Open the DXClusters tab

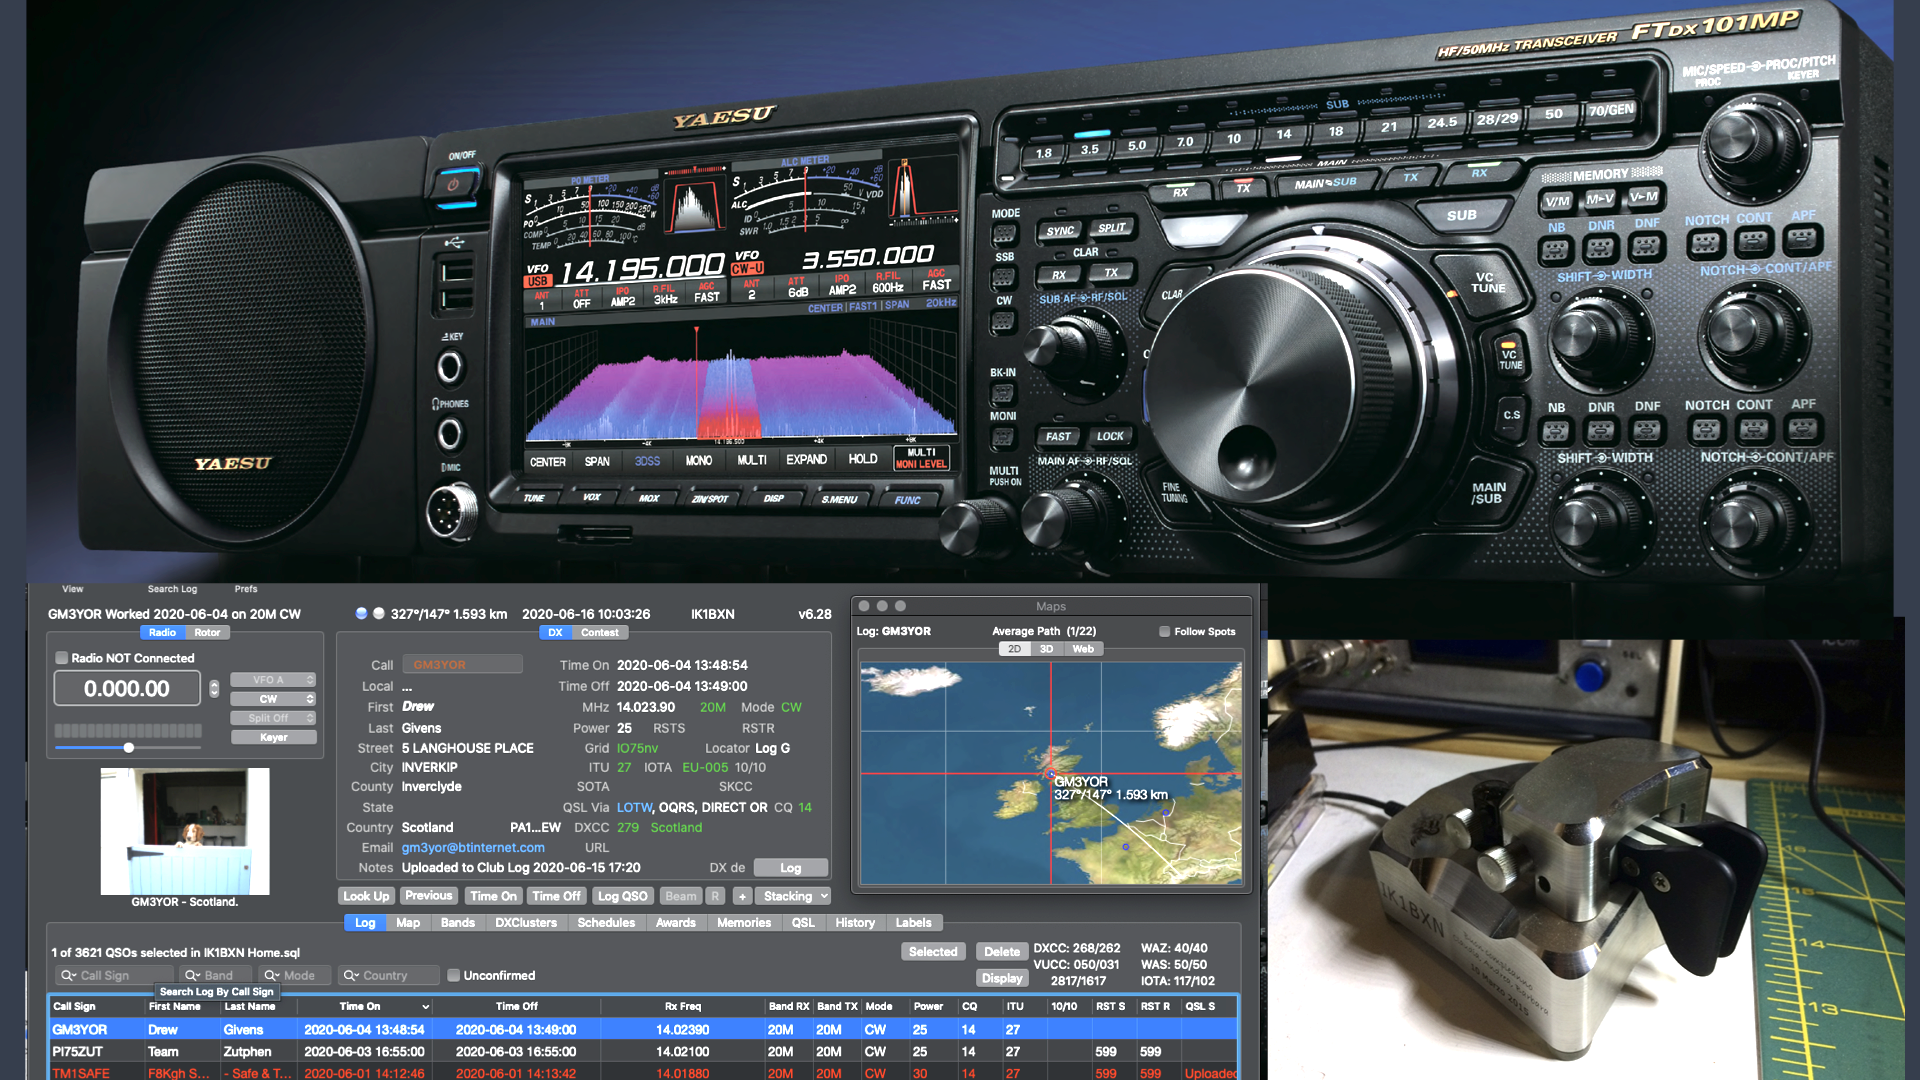click(x=526, y=922)
